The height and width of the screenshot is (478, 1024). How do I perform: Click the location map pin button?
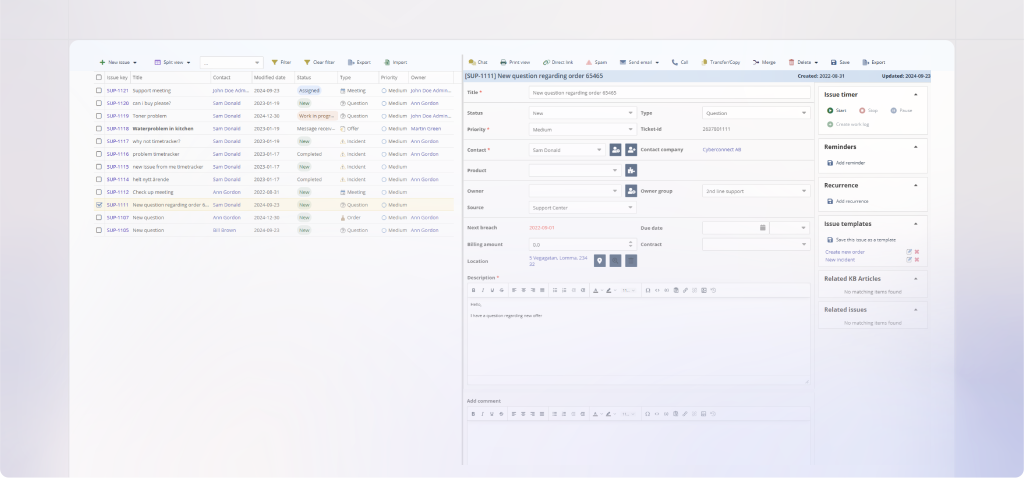[600, 261]
